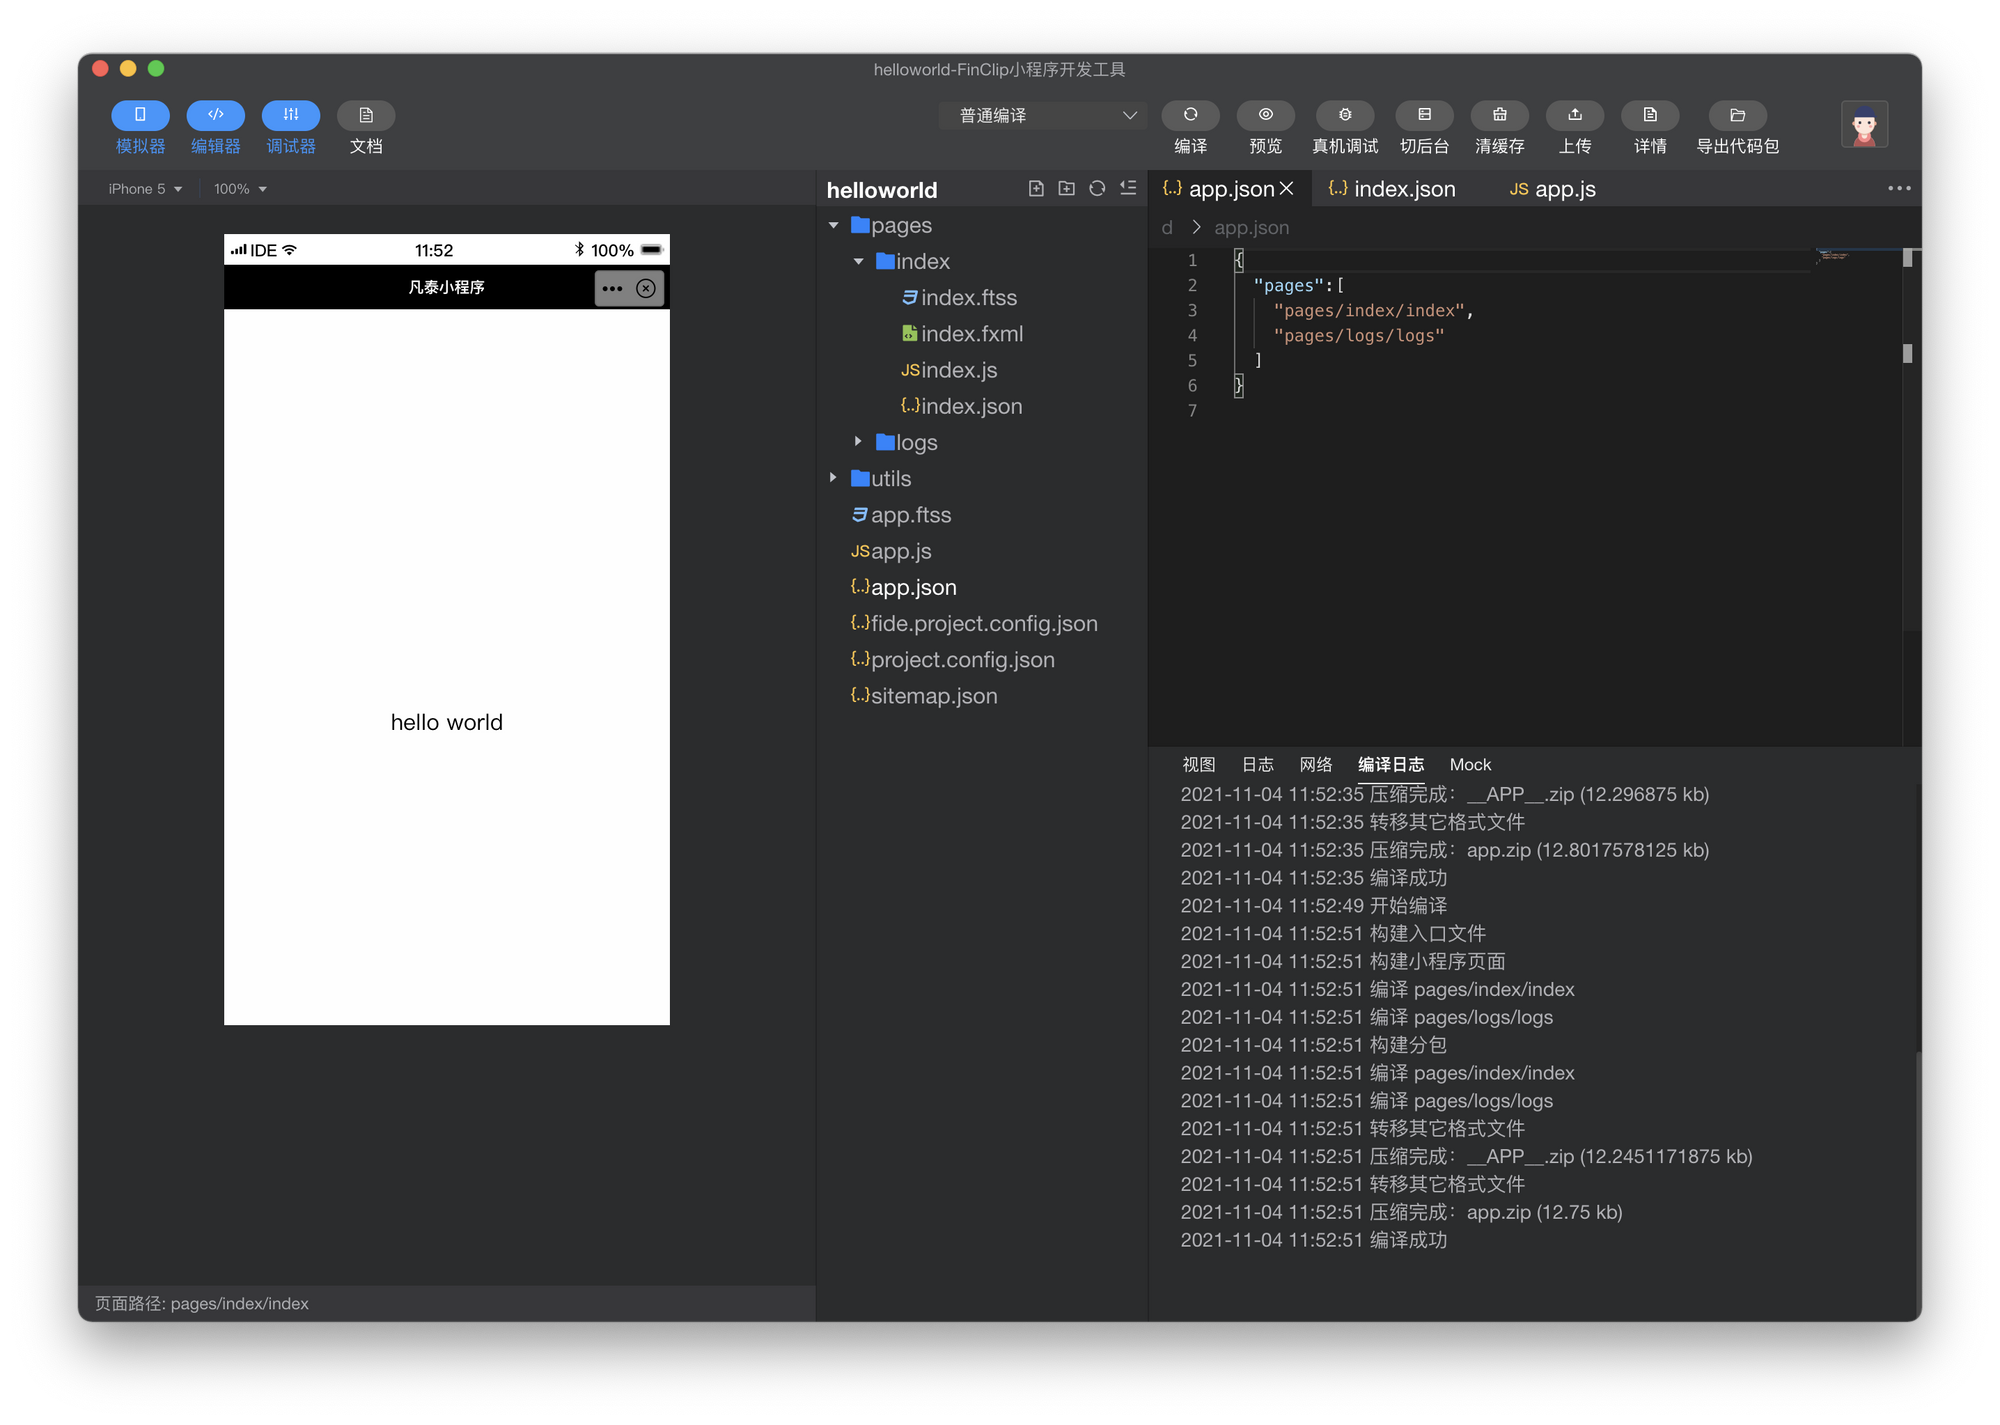Click 导出代码包 export code package
Viewport: 2000px width, 1425px height.
1737,128
